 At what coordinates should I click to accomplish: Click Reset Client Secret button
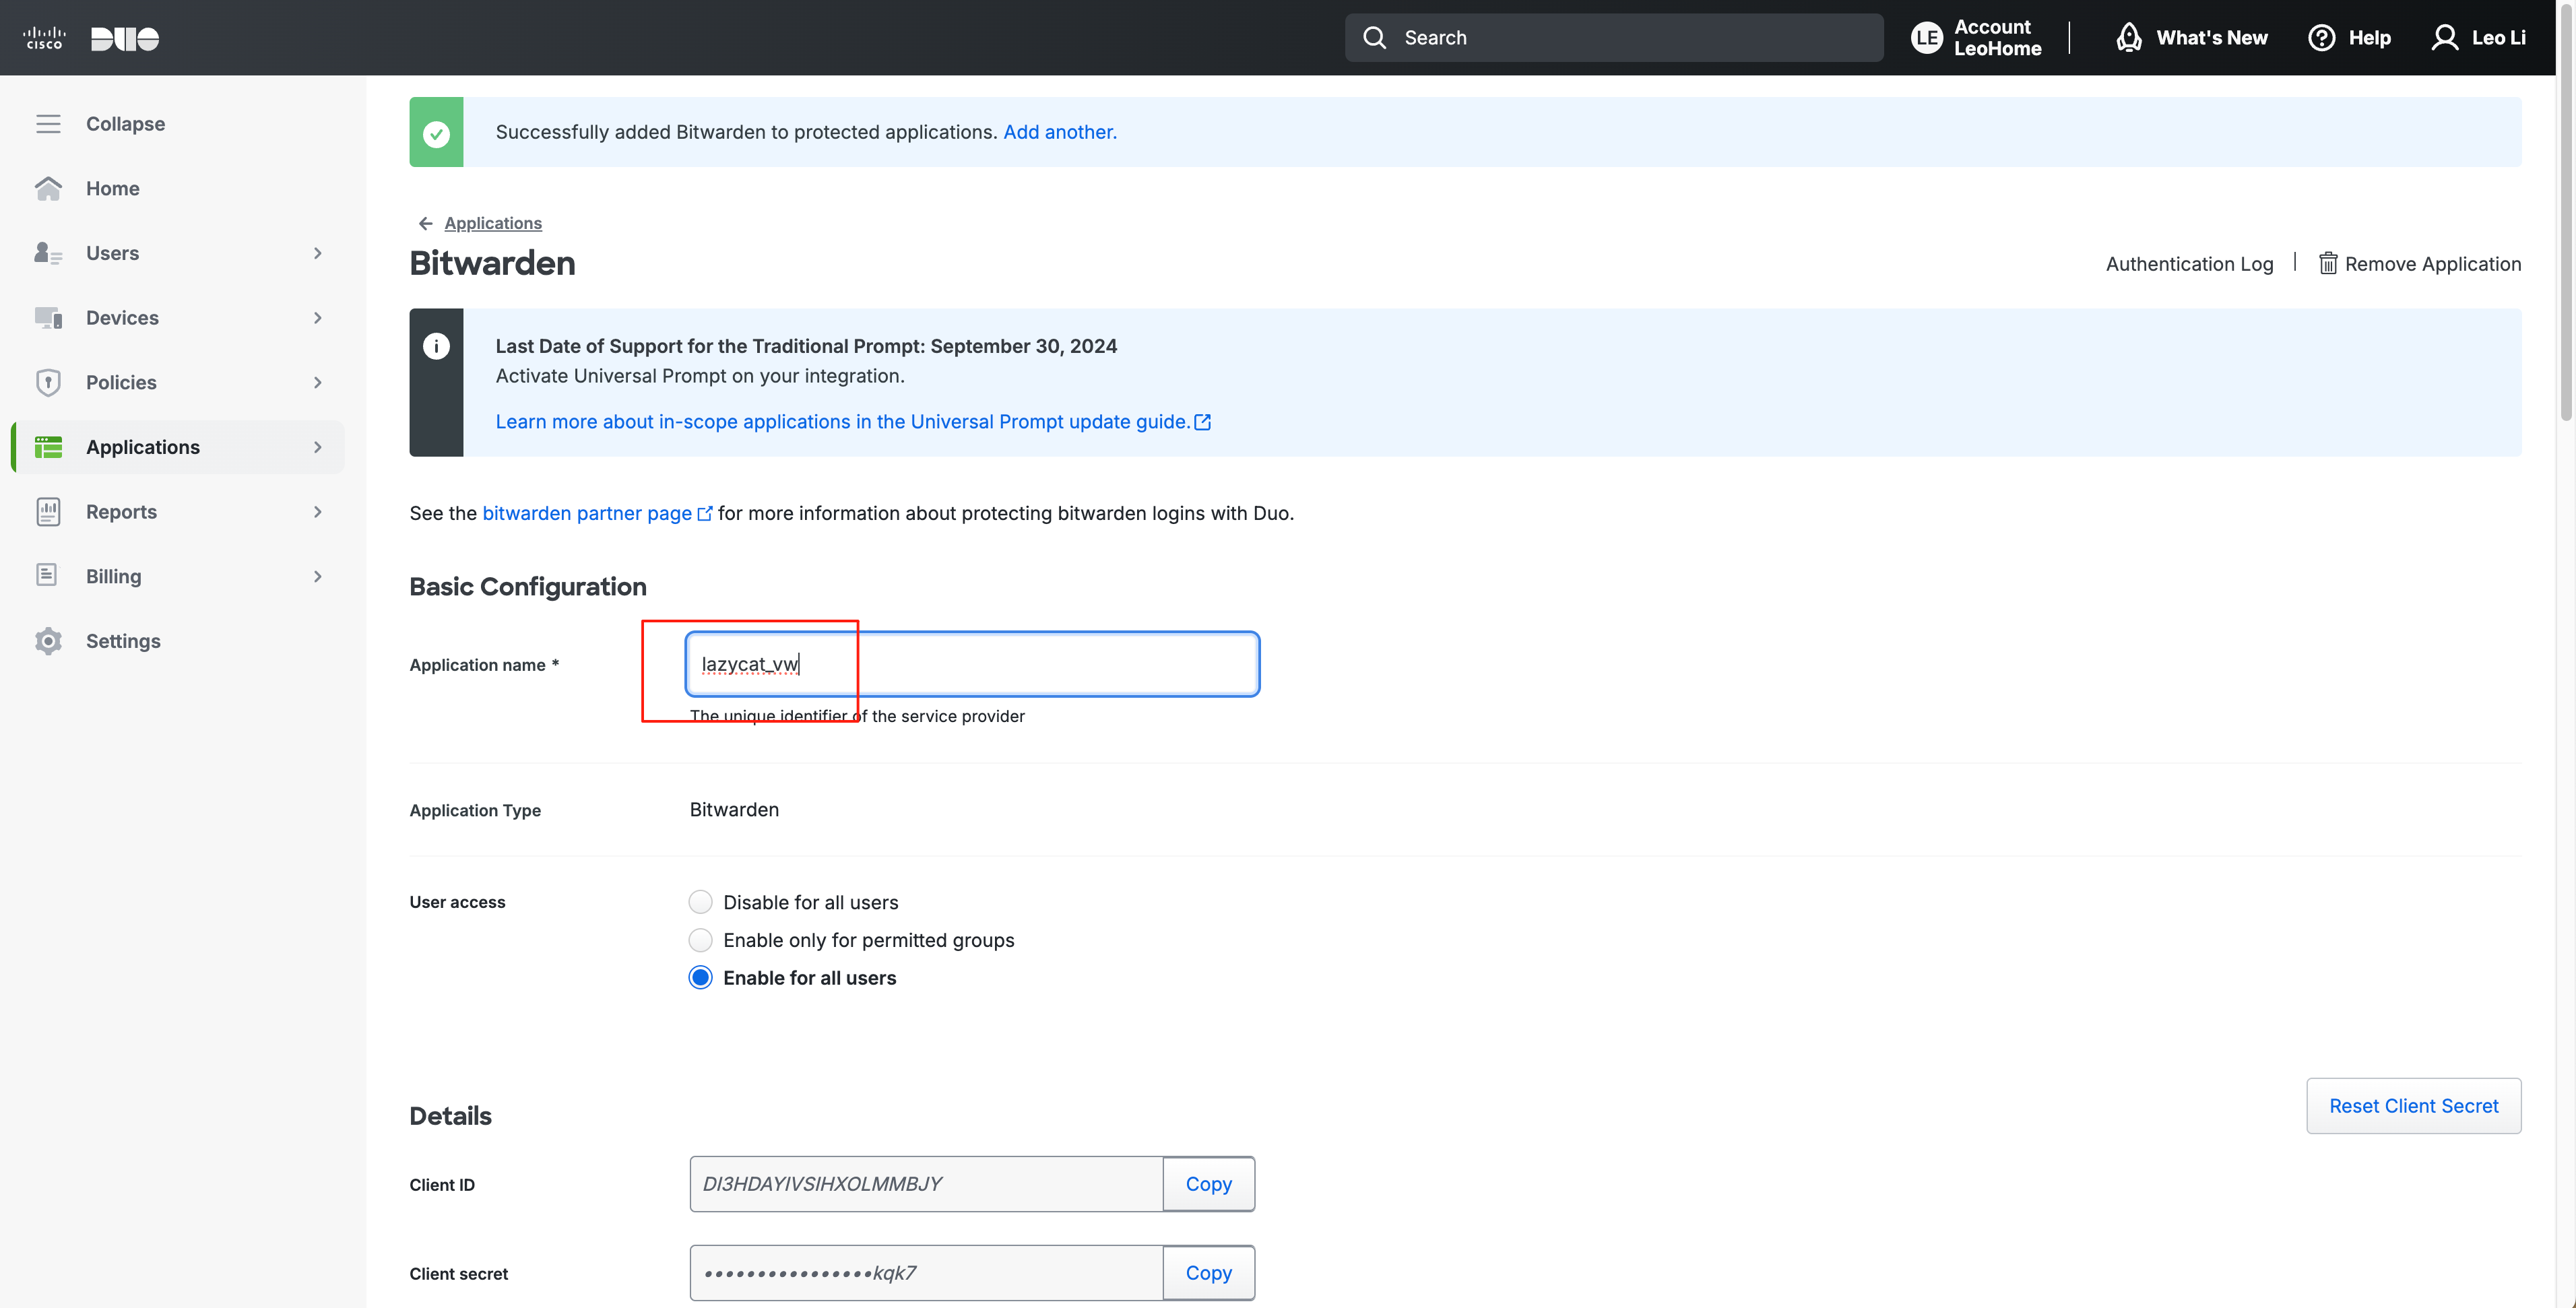point(2413,1106)
